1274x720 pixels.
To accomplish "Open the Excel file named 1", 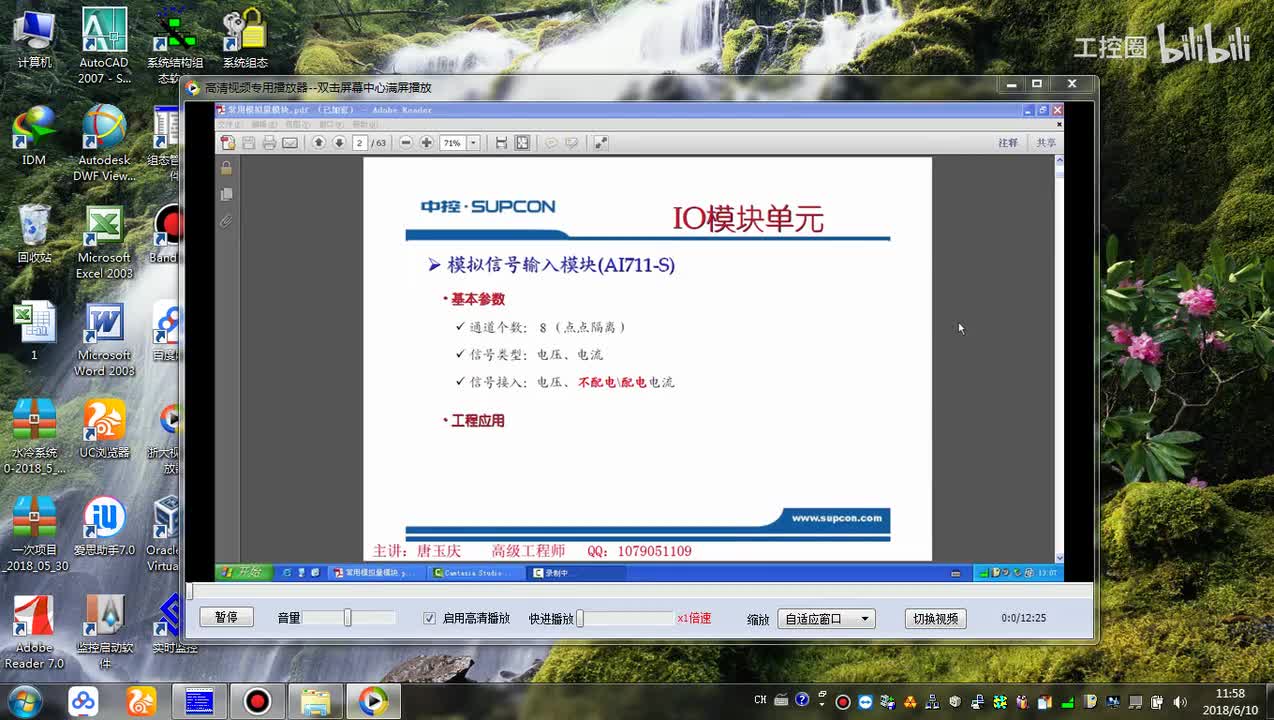I will [x=34, y=331].
